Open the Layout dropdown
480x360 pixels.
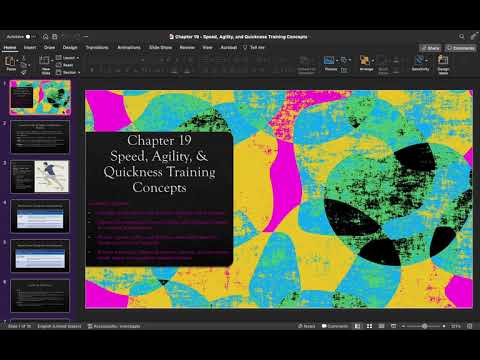point(68,58)
